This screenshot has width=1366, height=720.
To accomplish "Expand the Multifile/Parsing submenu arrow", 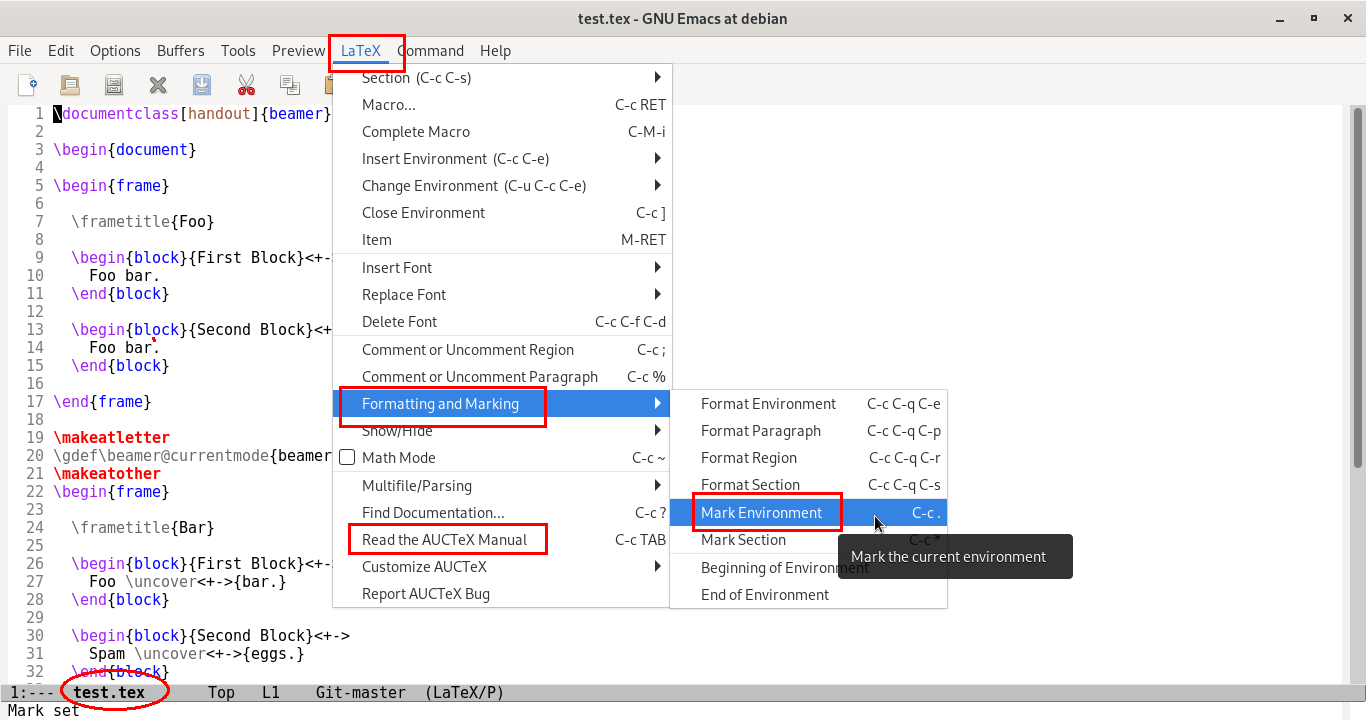I will (657, 485).
